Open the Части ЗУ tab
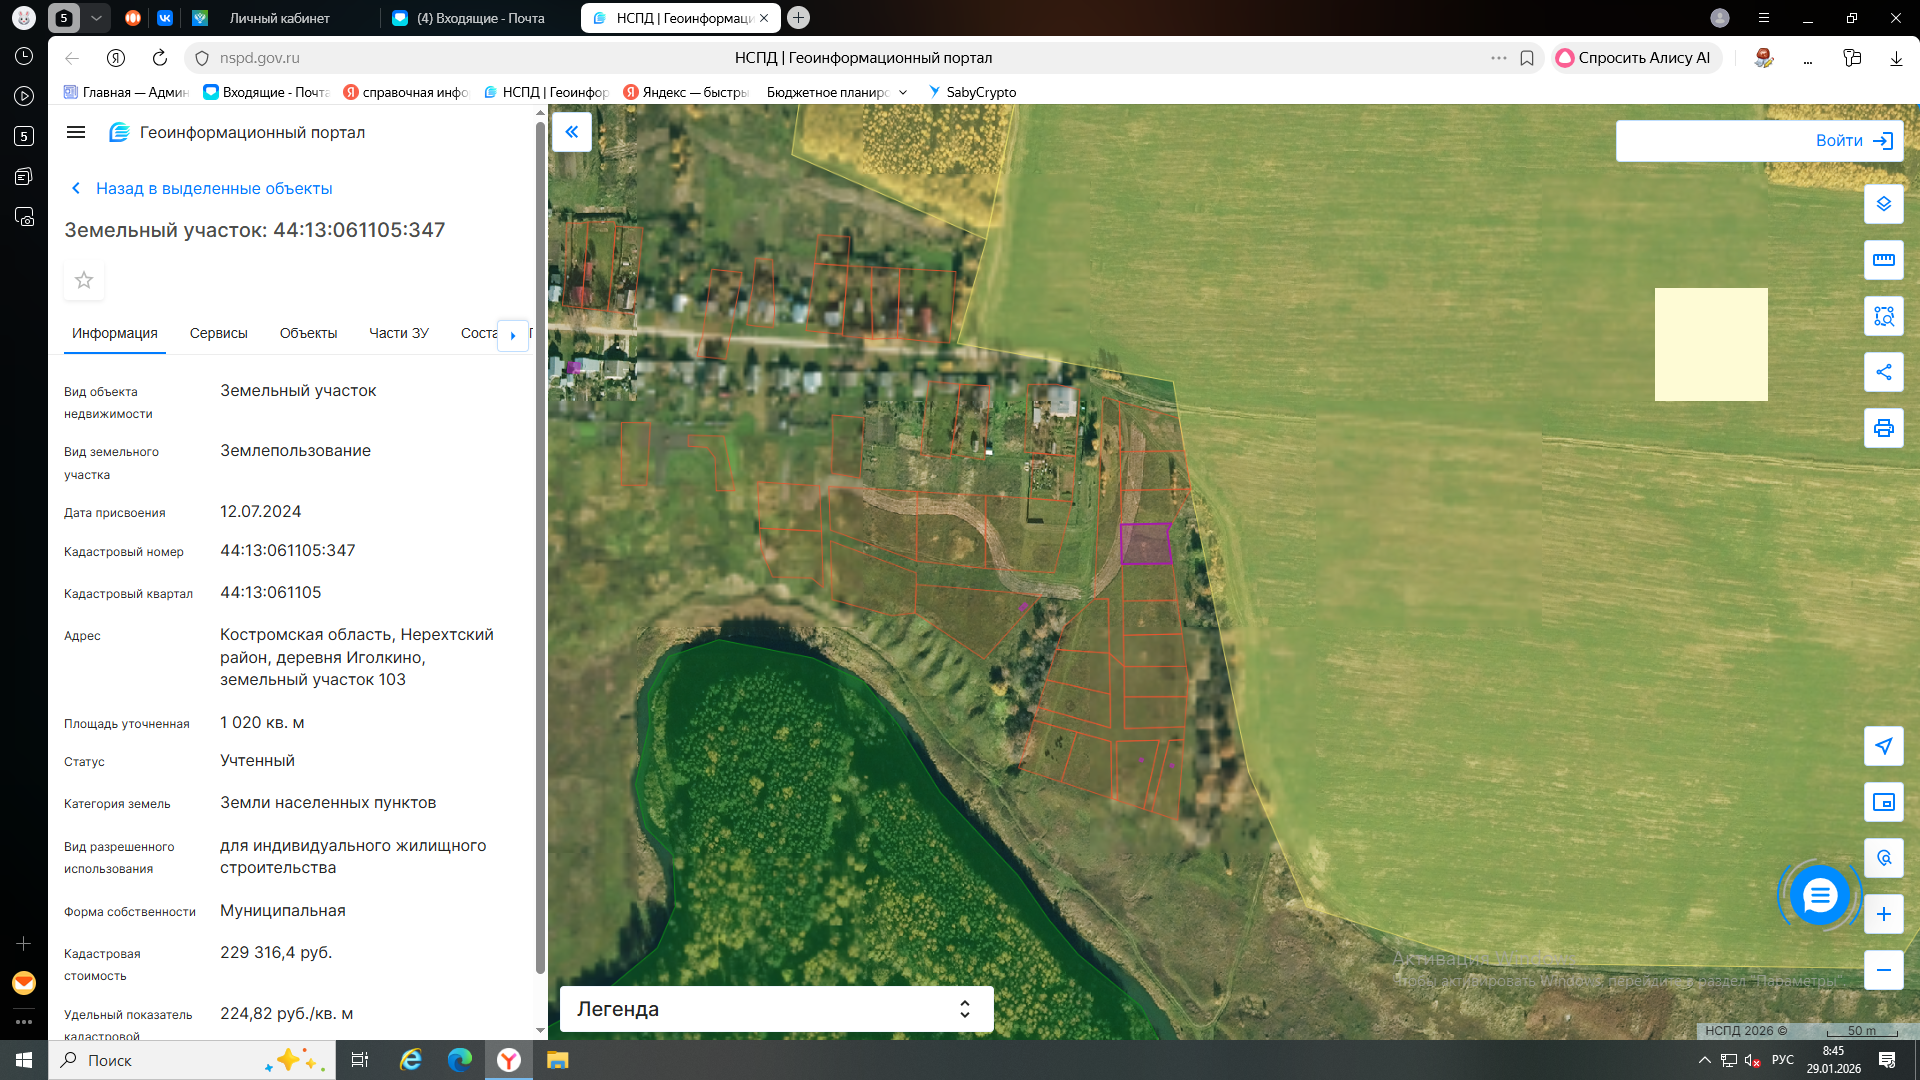The height and width of the screenshot is (1080, 1920). coord(398,333)
